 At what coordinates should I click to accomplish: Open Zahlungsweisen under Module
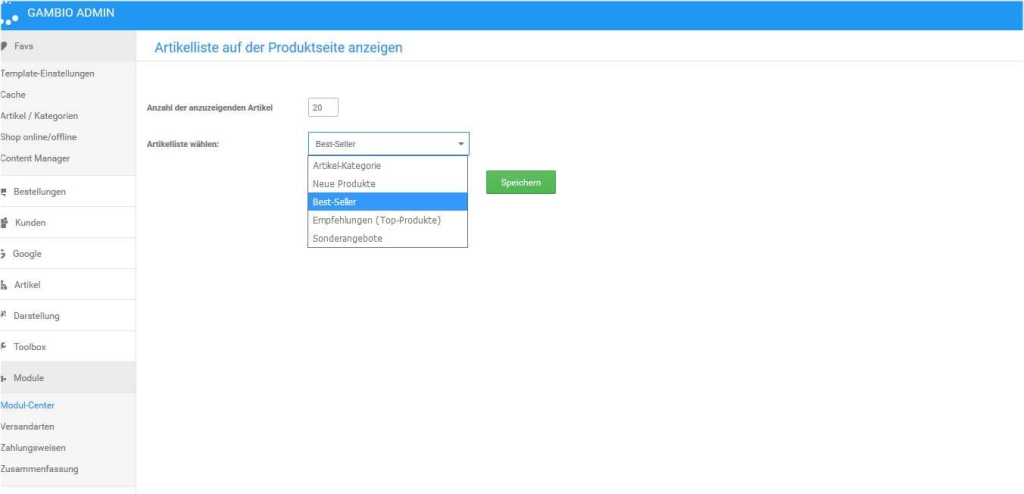click(33, 448)
